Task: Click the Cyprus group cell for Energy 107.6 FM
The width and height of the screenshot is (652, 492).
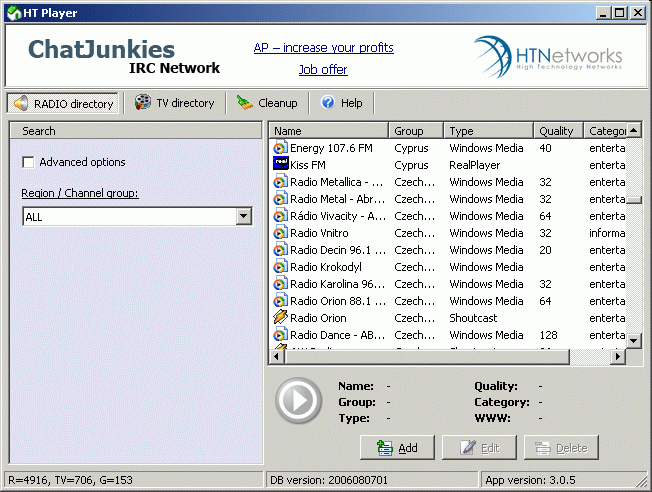Action: pyautogui.click(x=411, y=148)
